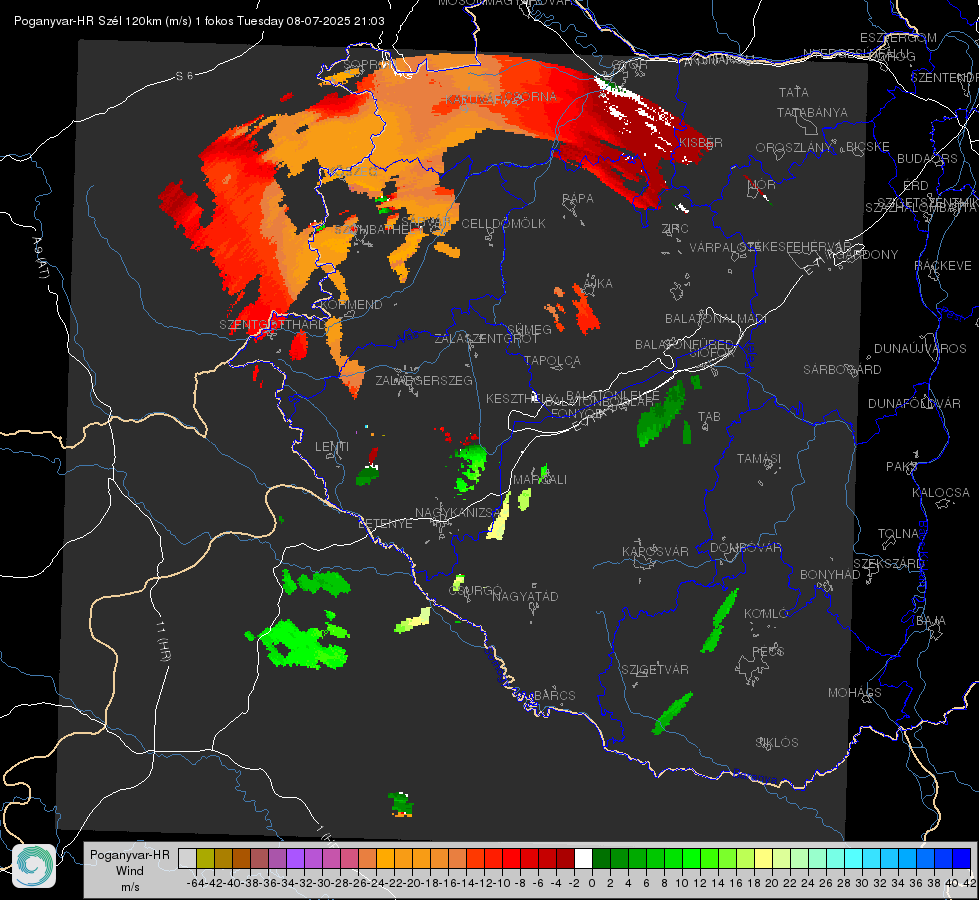Click the DOMBOVAR label
Screen dimensions: 979x900
tap(745, 548)
